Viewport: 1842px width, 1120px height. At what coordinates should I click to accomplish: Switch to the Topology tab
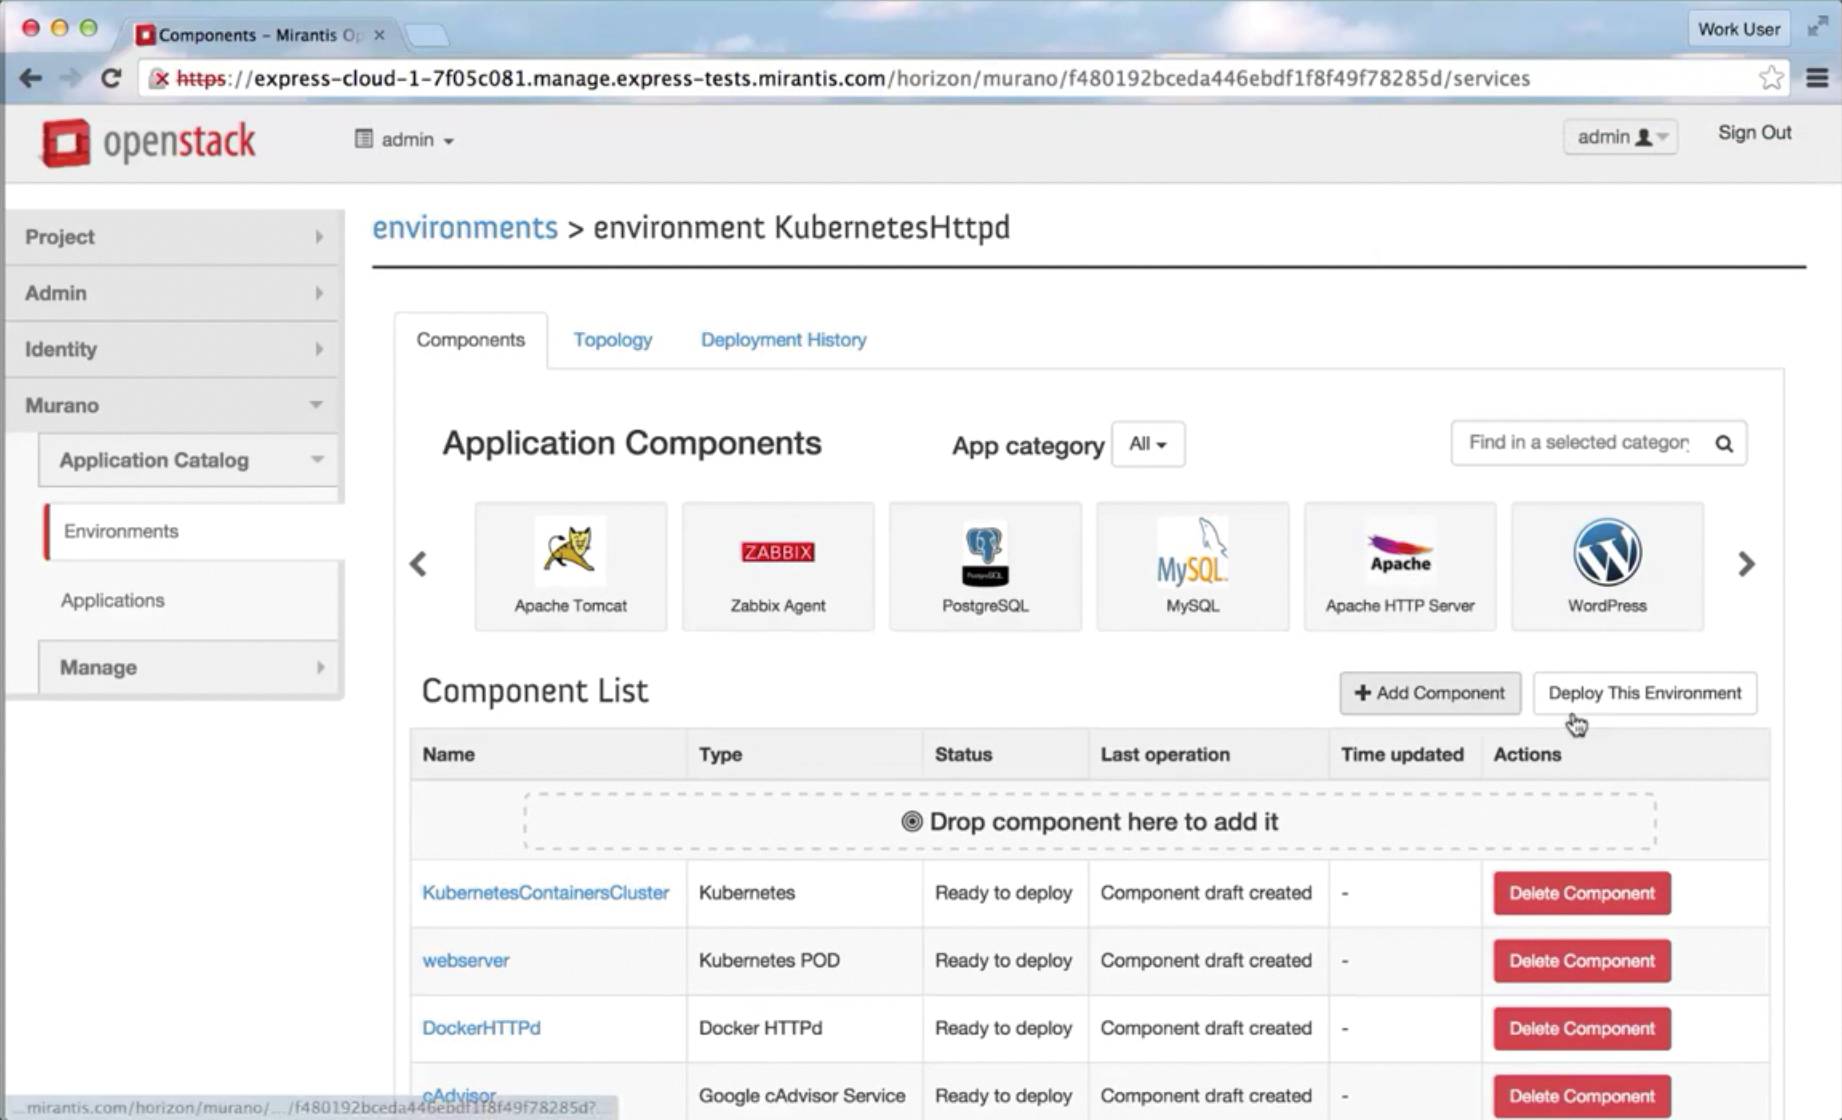click(612, 340)
